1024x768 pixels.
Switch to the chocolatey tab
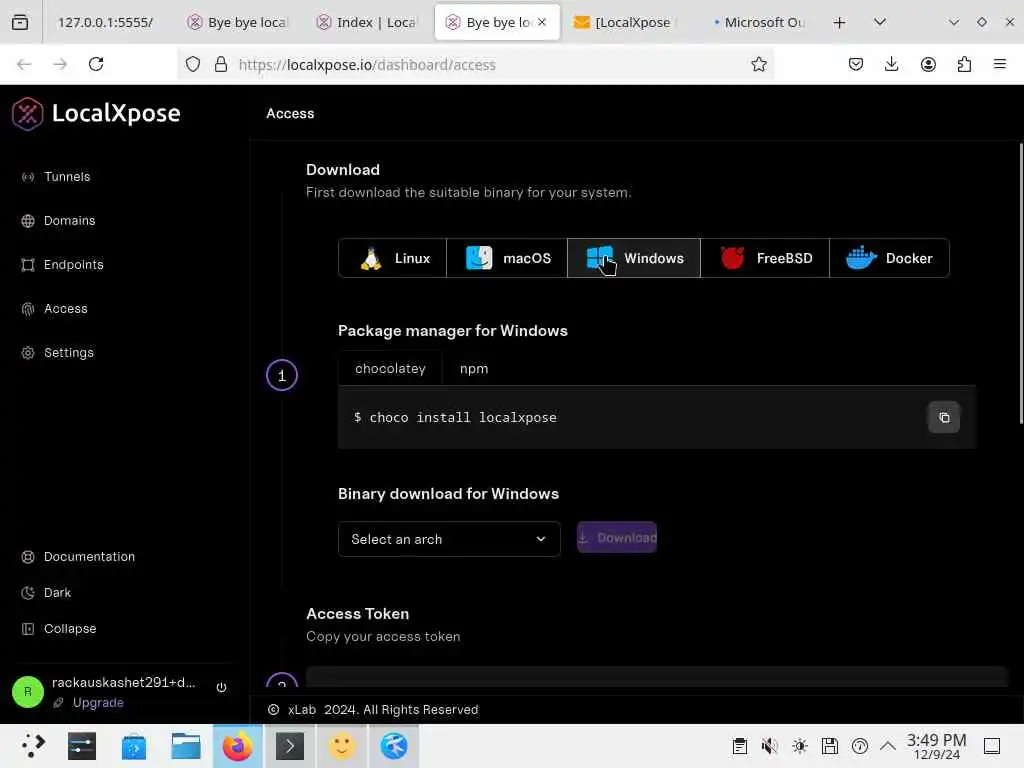tap(390, 369)
